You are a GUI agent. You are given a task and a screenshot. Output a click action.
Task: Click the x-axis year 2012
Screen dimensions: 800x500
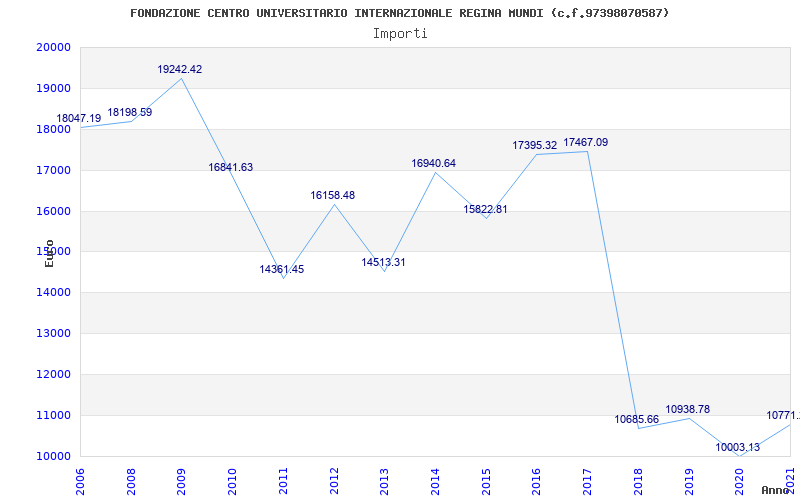[x=334, y=481]
